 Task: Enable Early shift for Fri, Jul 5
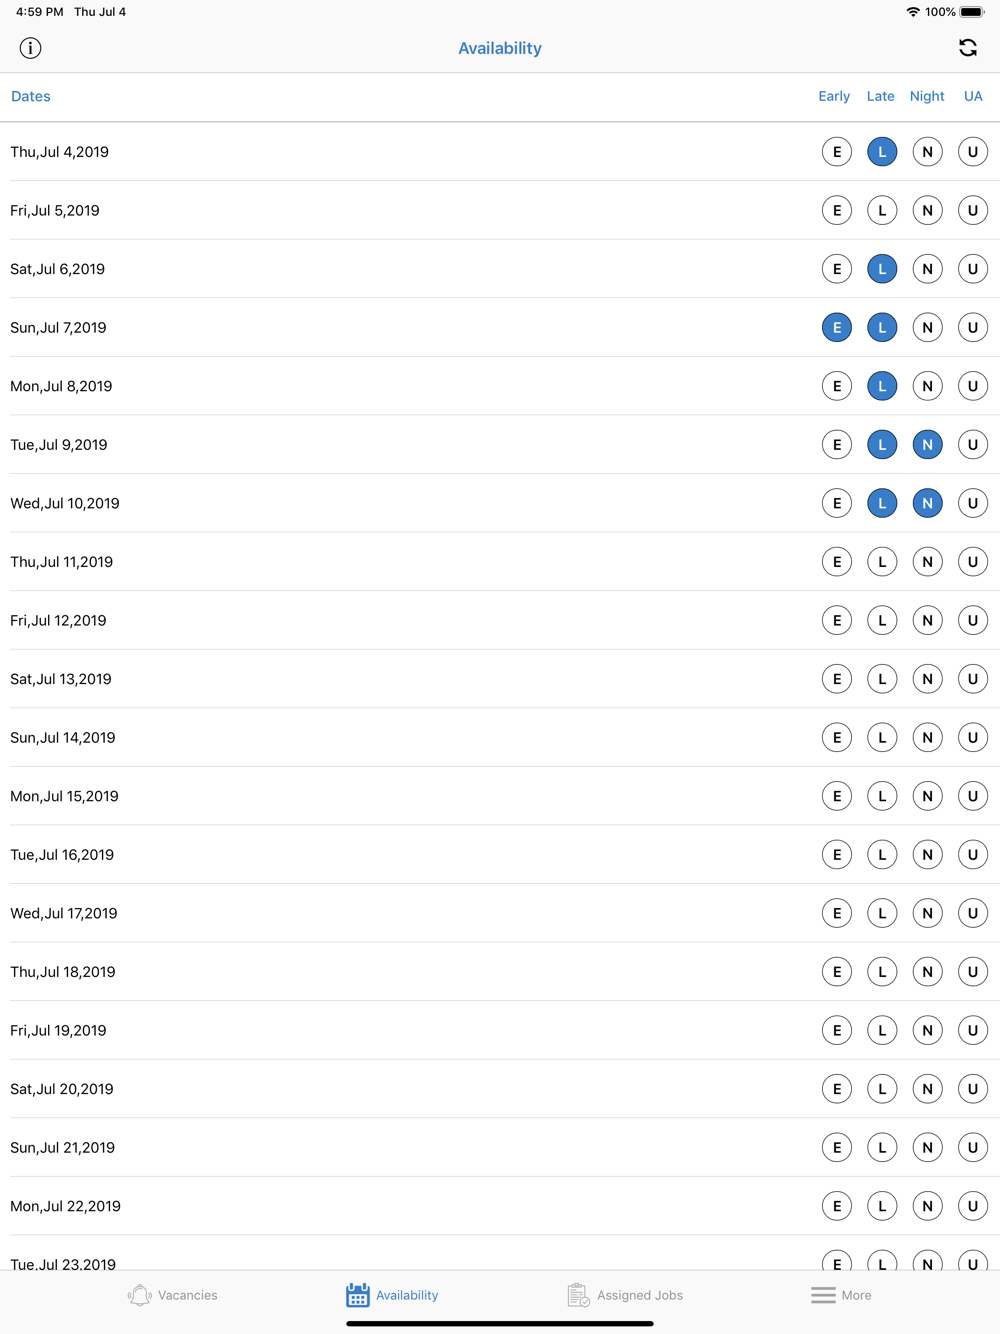(837, 211)
